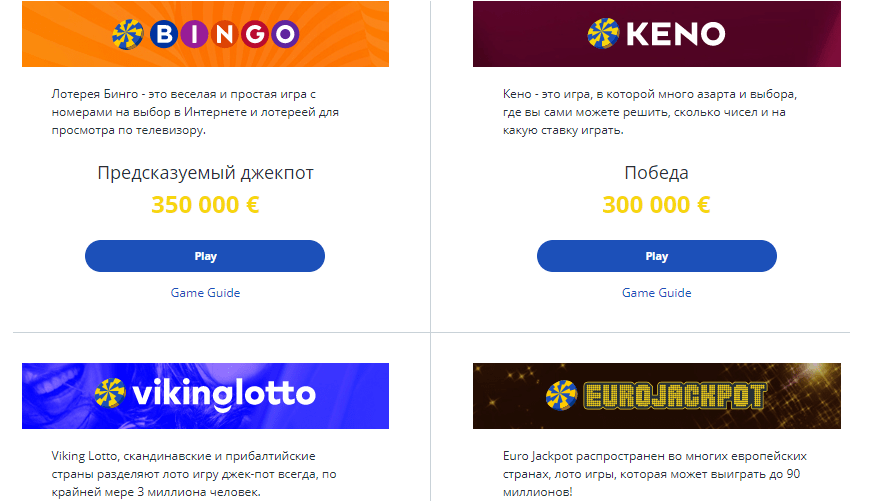Viewport: 876px width, 501px height.
Task: Click the pinwheel icon in the Keno banner
Action: point(603,33)
